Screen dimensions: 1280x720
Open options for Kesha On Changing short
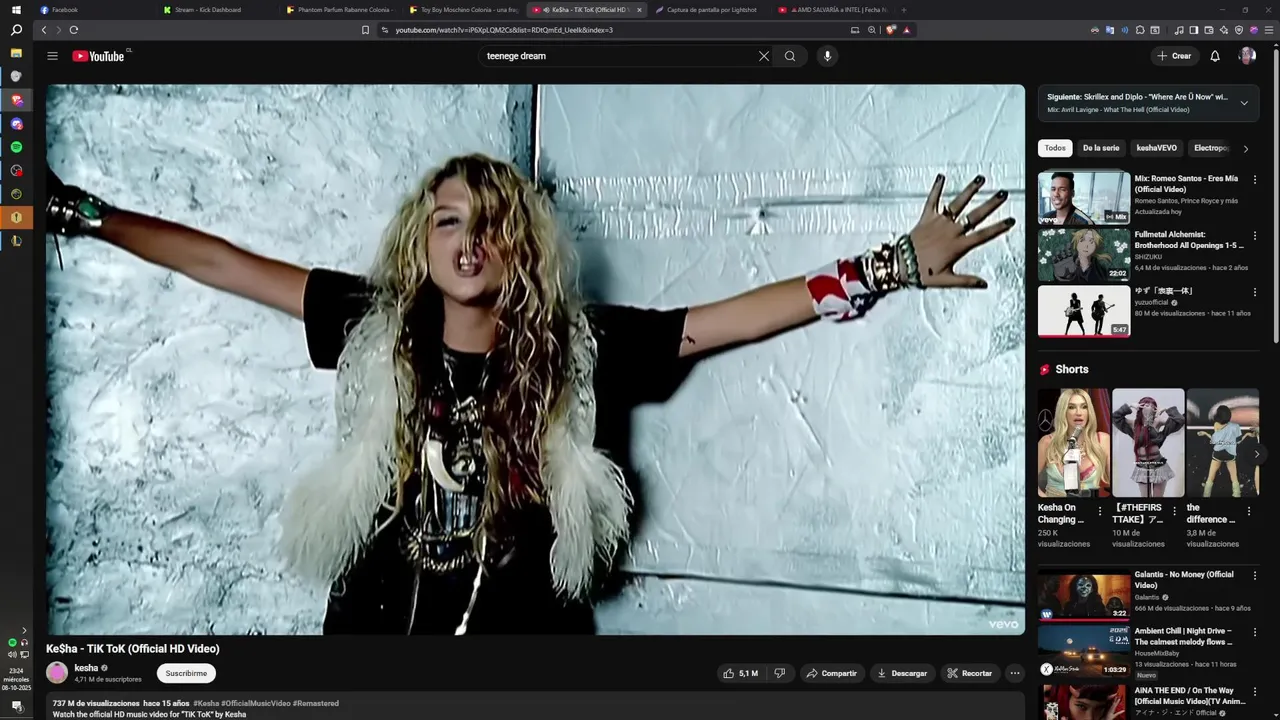(1100, 511)
